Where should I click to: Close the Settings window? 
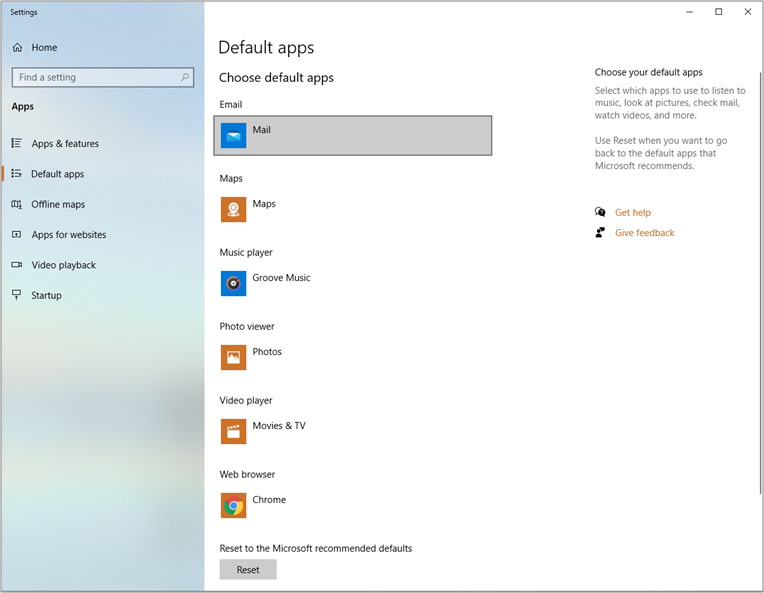(748, 12)
